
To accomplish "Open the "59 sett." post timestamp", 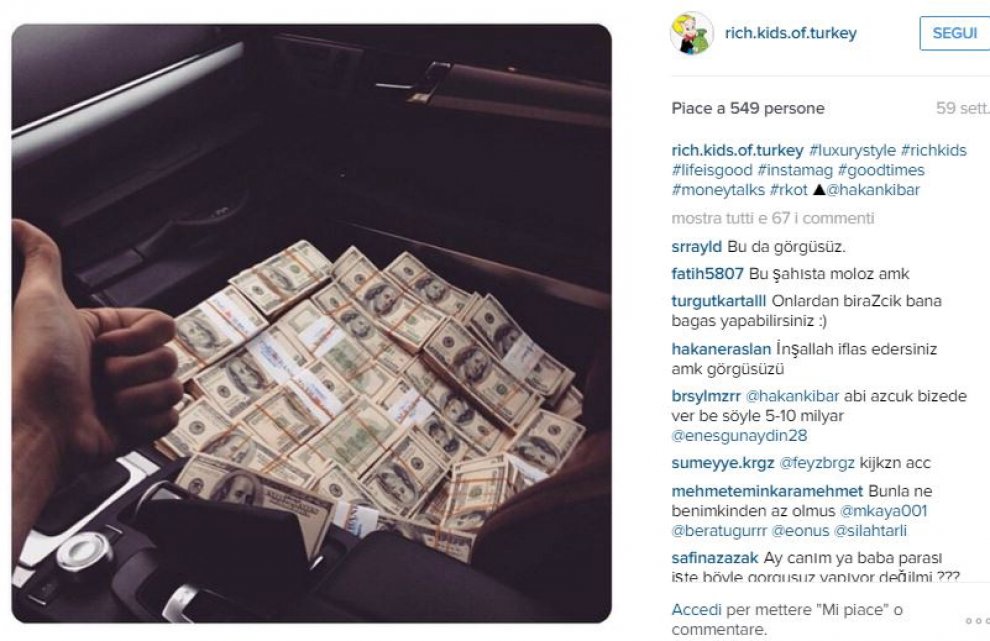I will (x=962, y=108).
